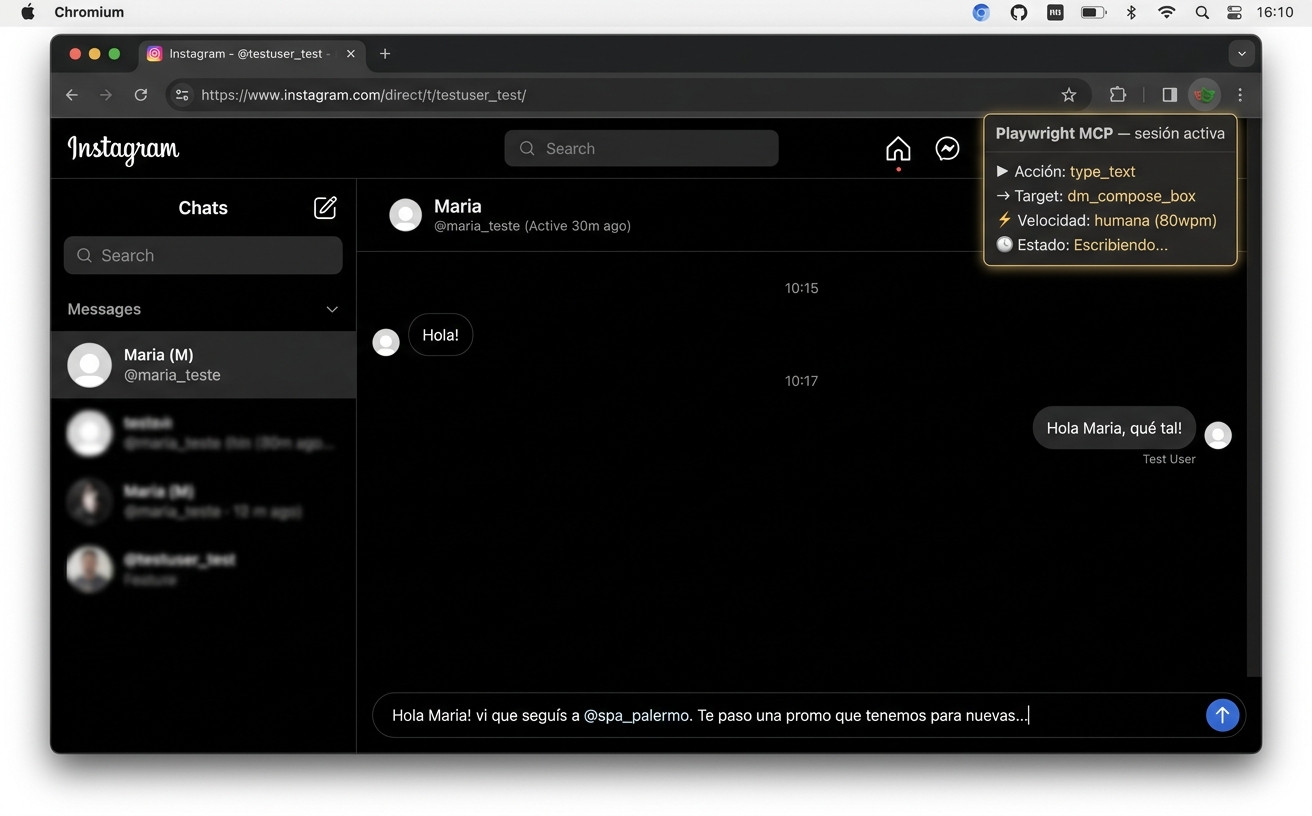This screenshot has width=1312, height=816.
Task: Click the Playwright MCP extension icon
Action: [x=1205, y=95]
